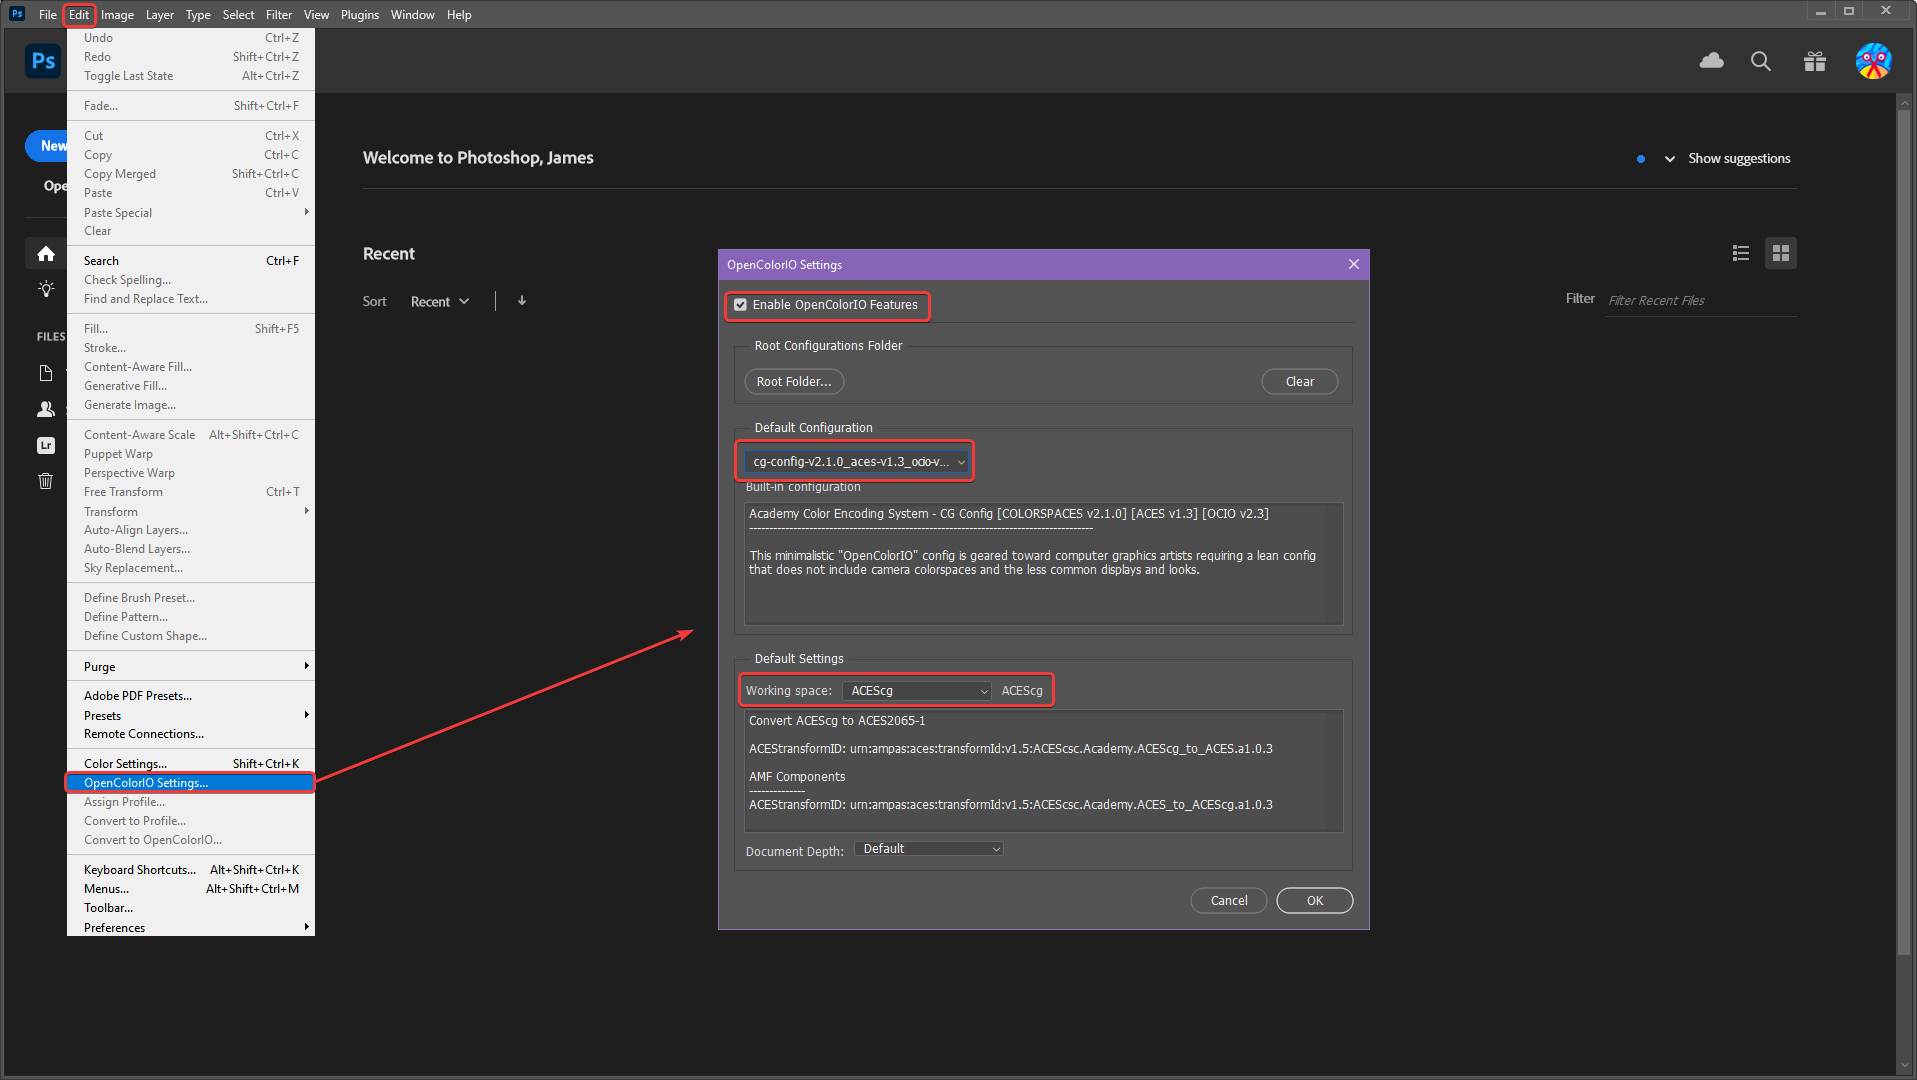Image resolution: width=1917 pixels, height=1080 pixels.
Task: Choose Remote Connections menu entry
Action: pyautogui.click(x=190, y=734)
